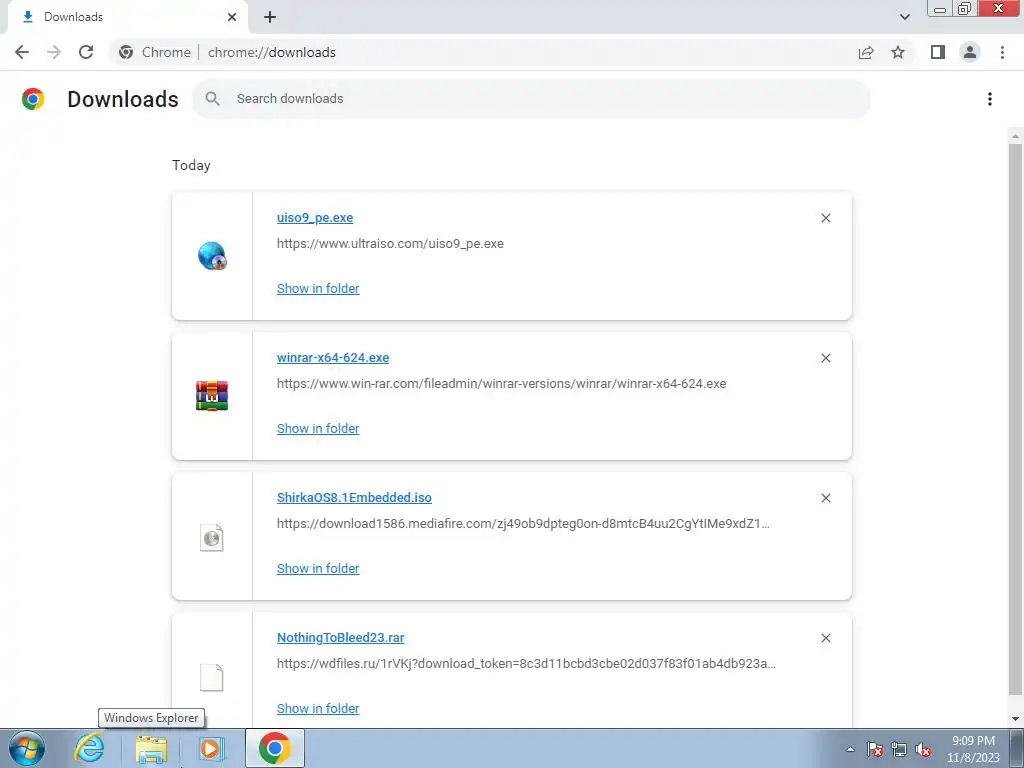Open the ShirkaOS8.1Embedded.iso file link
The height and width of the screenshot is (768, 1024).
point(354,498)
